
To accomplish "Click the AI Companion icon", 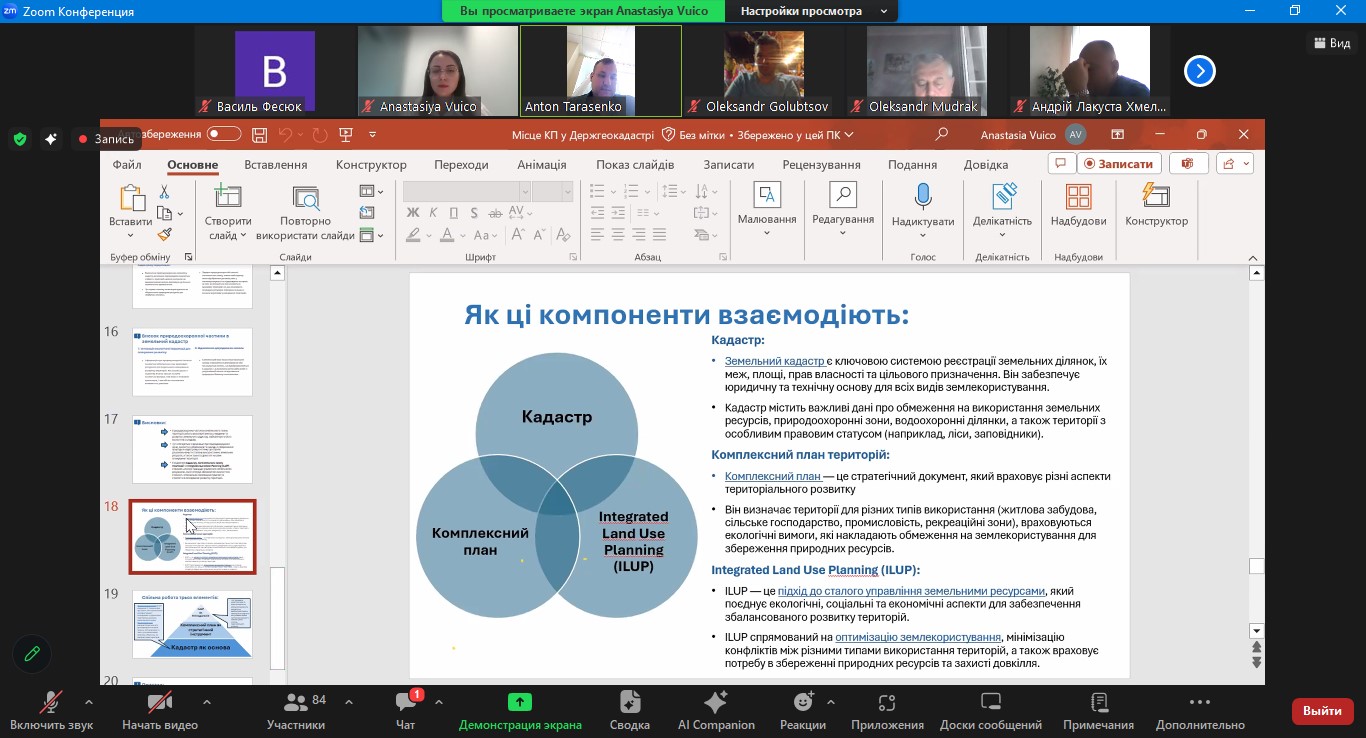I will tap(716, 703).
